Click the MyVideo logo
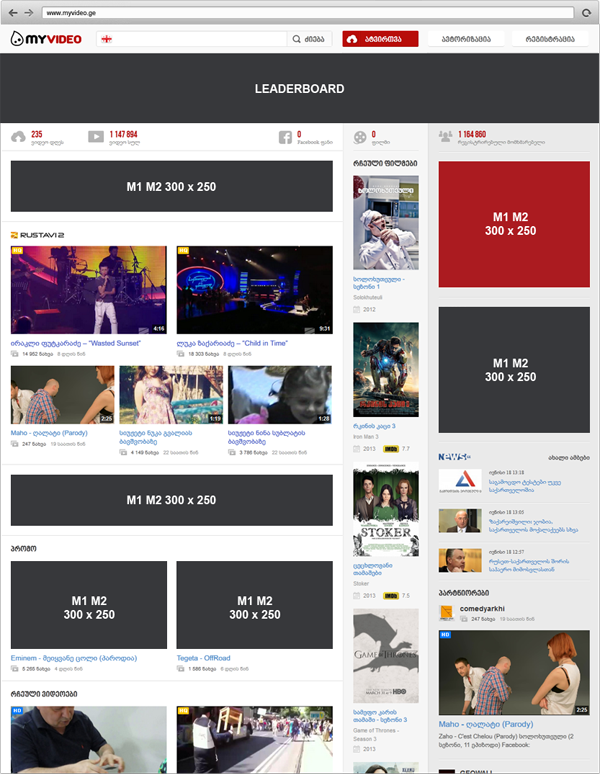Viewport: 600px width, 775px height. pyautogui.click(x=44, y=39)
